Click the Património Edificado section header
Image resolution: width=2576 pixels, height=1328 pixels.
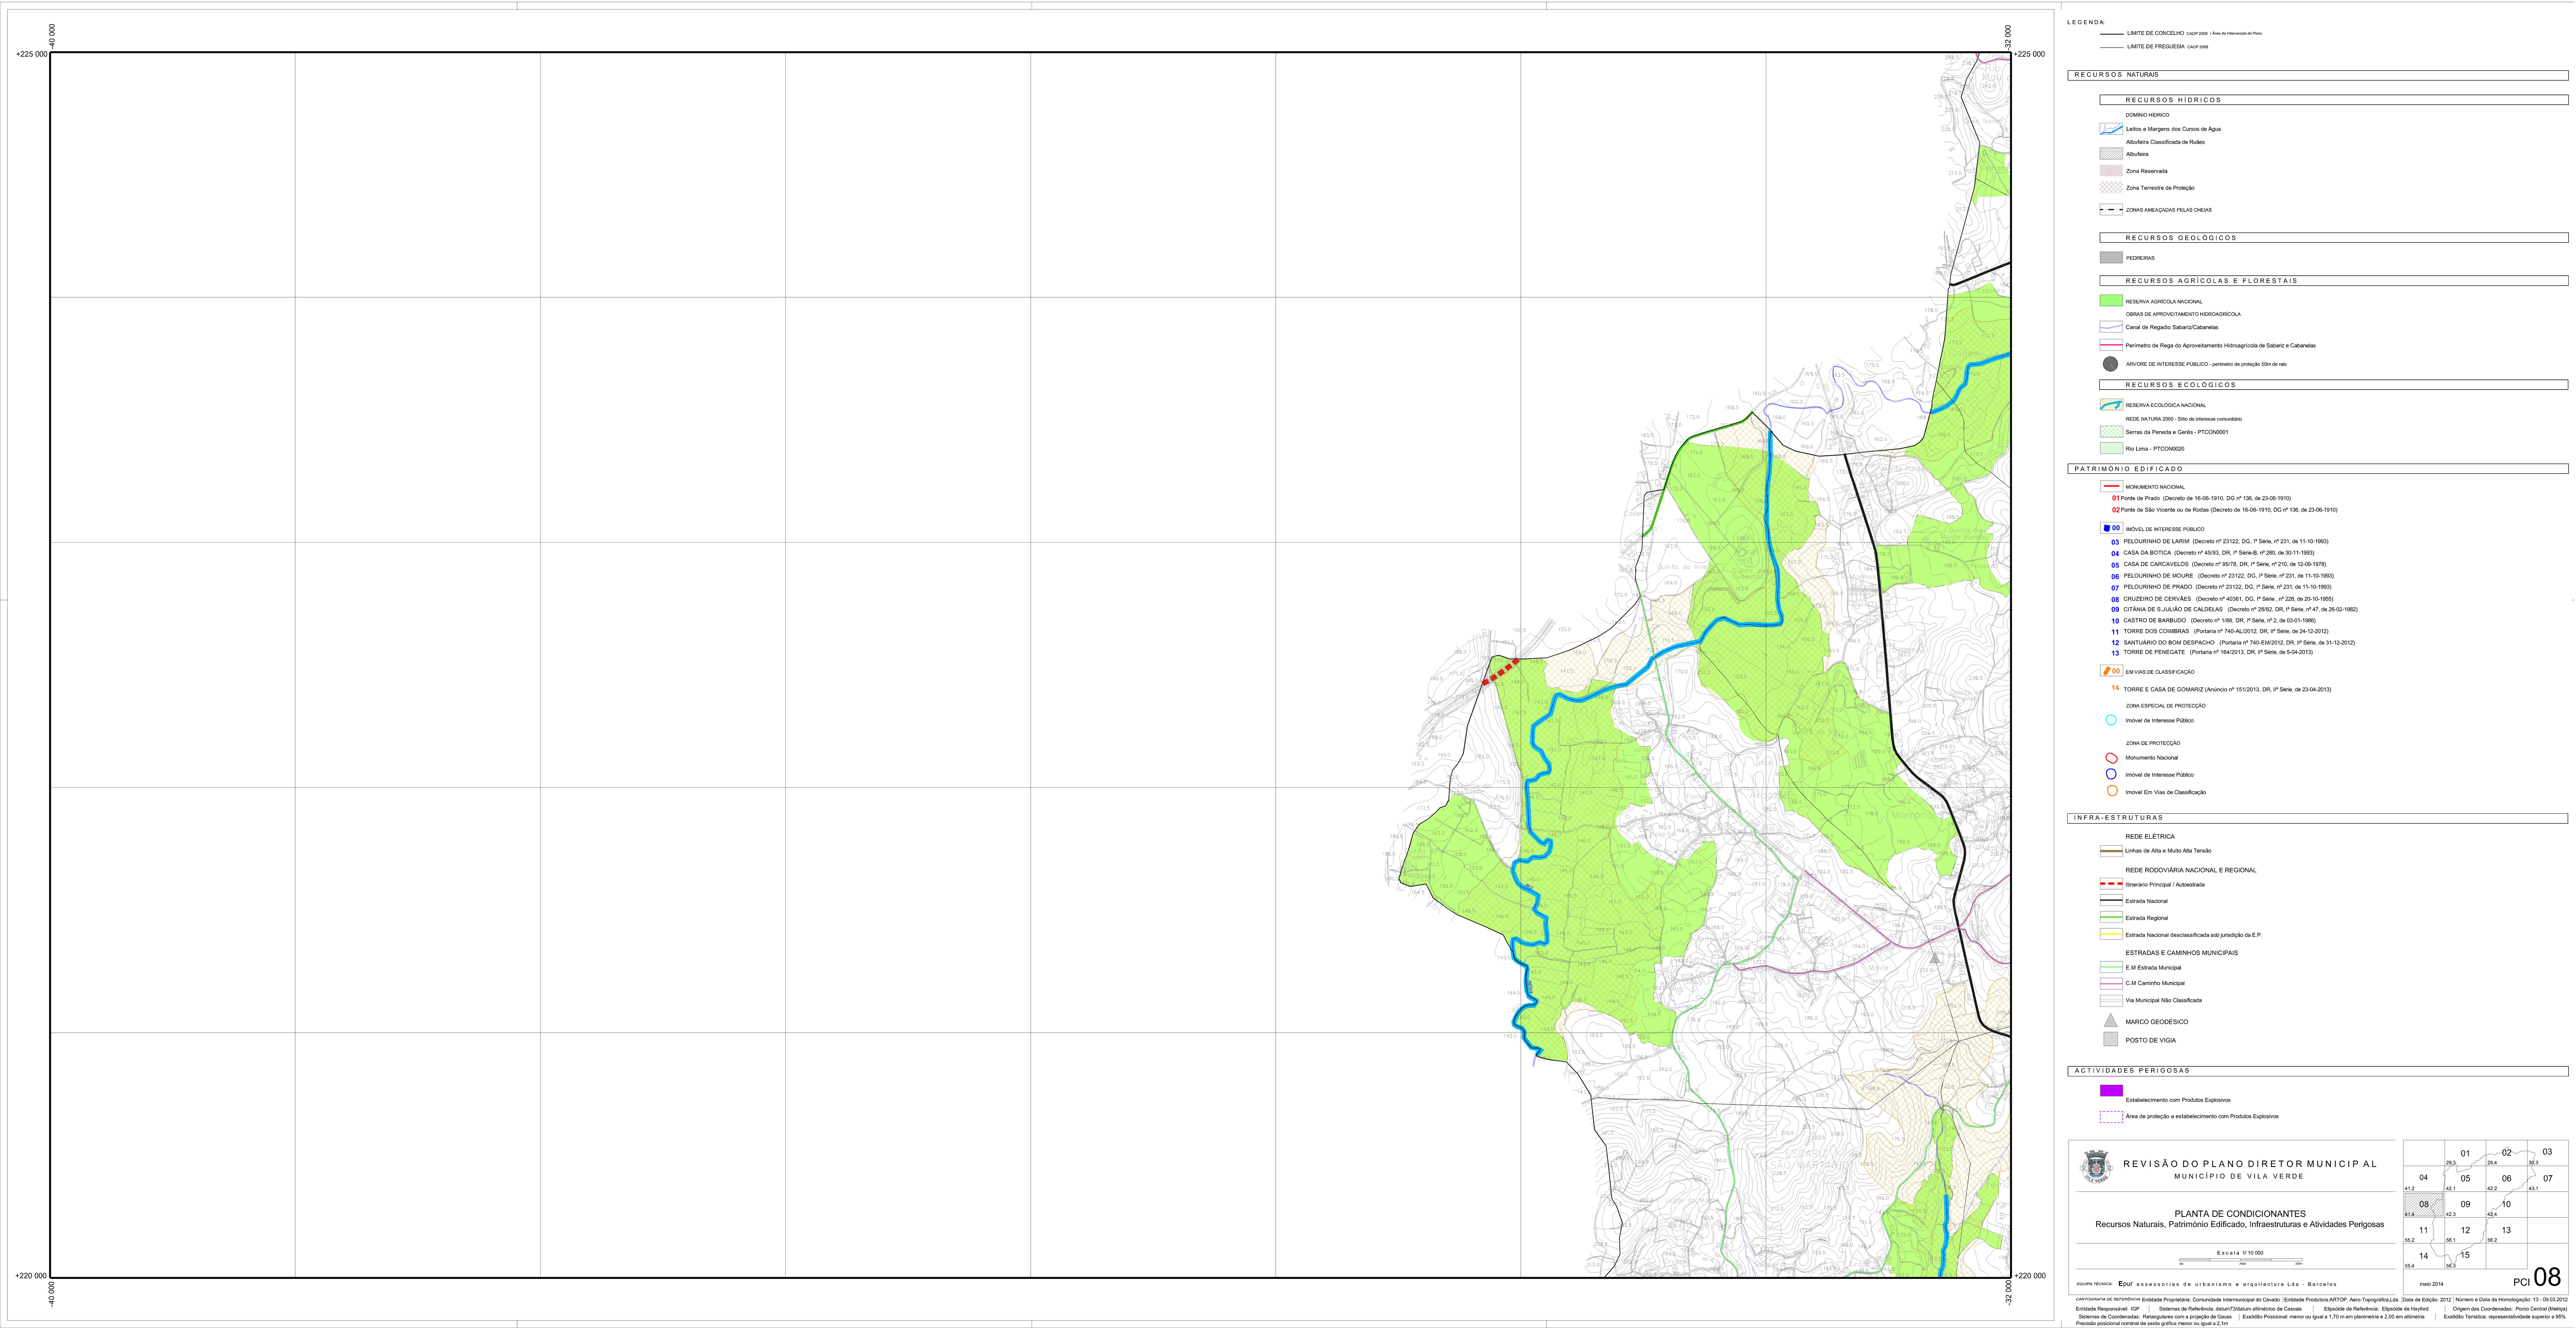(2318, 469)
